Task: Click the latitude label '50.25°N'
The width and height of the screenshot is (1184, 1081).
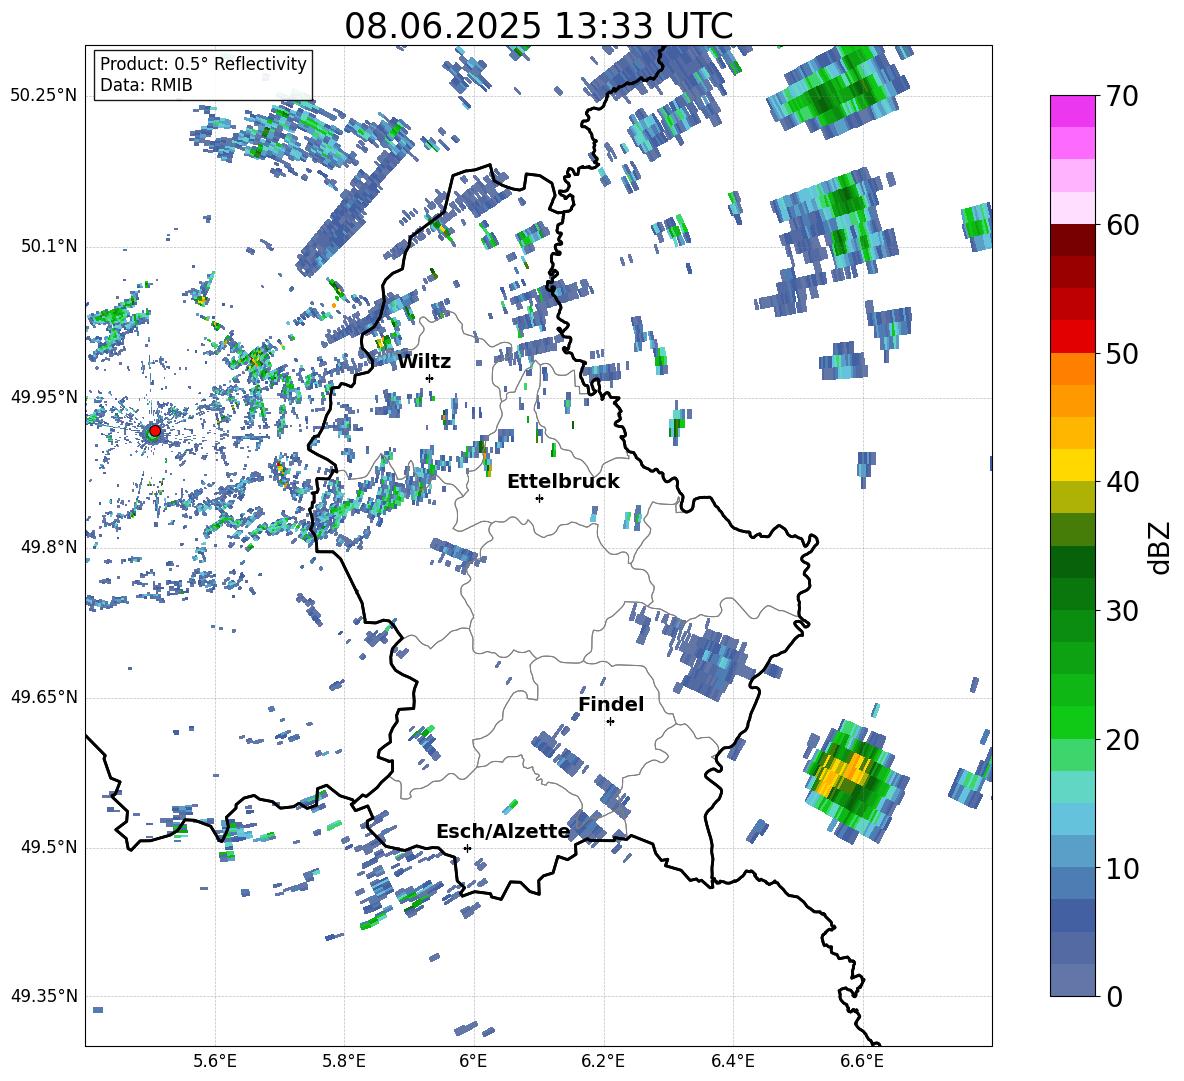Action: click(x=44, y=96)
